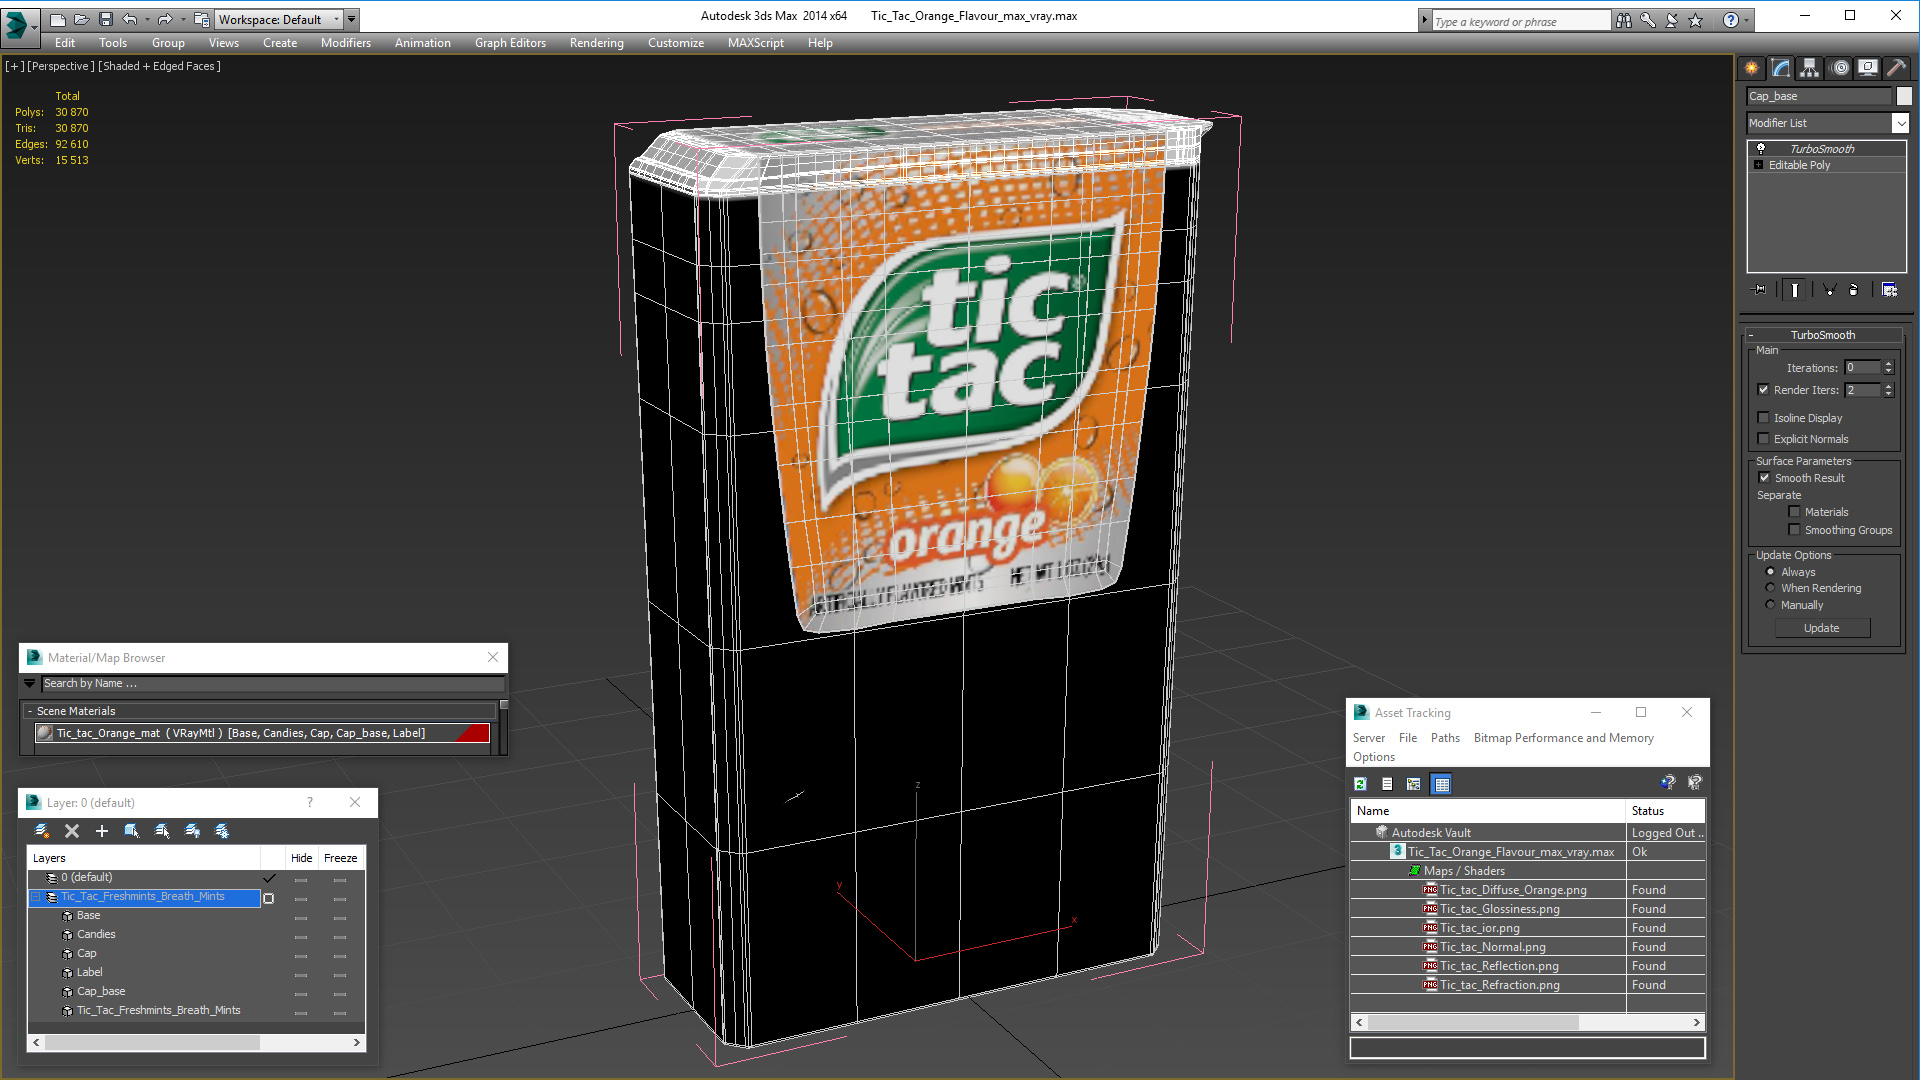Click the Undo arrow icon
1920x1080 pixels.
129,19
